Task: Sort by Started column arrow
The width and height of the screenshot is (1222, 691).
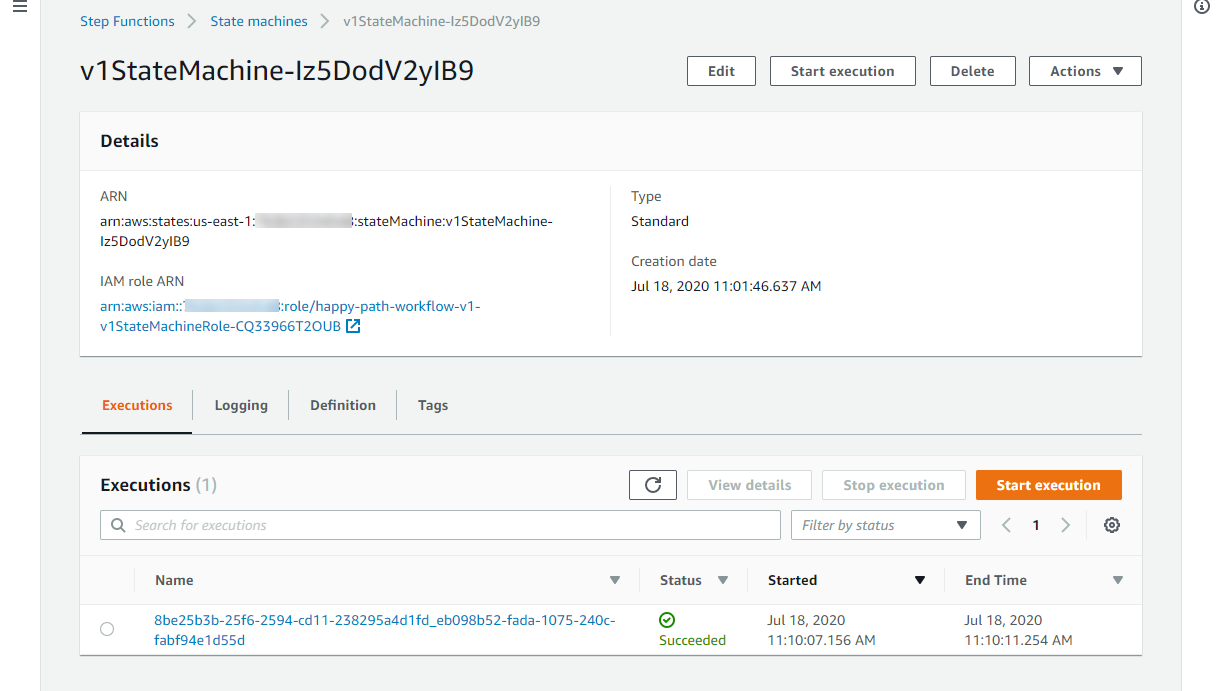Action: point(920,580)
